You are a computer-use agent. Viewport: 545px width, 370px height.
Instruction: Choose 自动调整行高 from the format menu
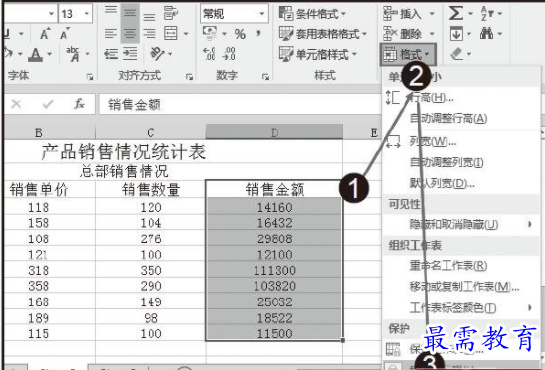(x=448, y=118)
